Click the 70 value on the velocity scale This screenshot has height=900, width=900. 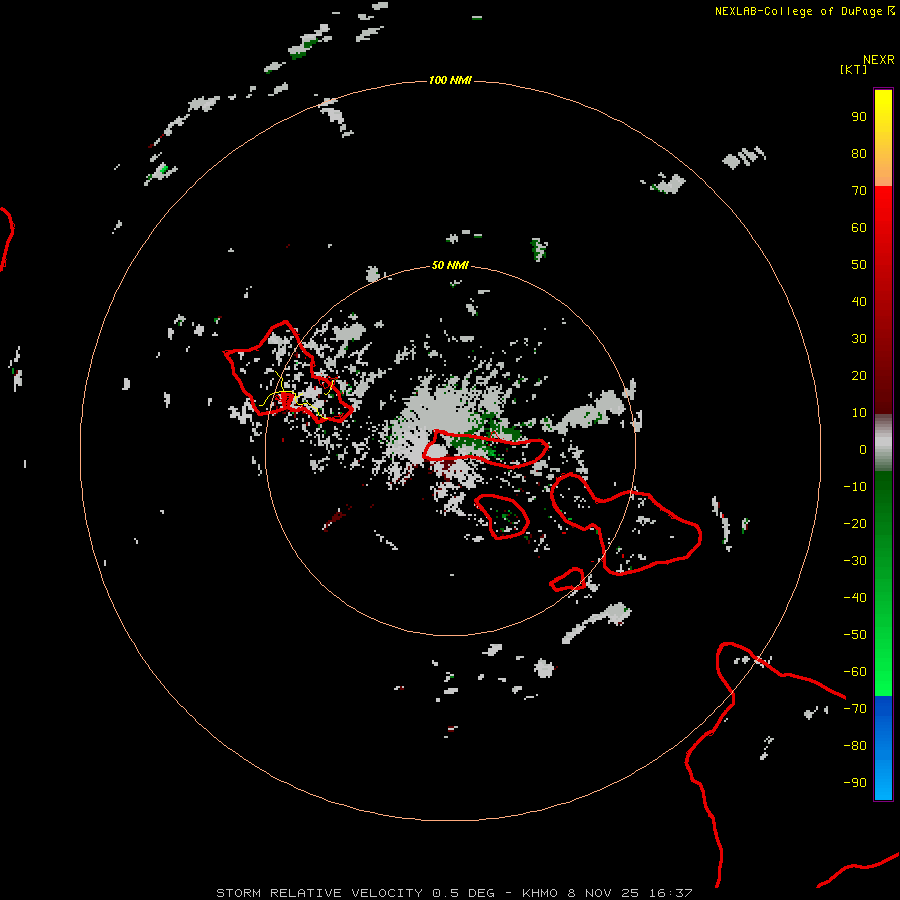pyautogui.click(x=859, y=191)
